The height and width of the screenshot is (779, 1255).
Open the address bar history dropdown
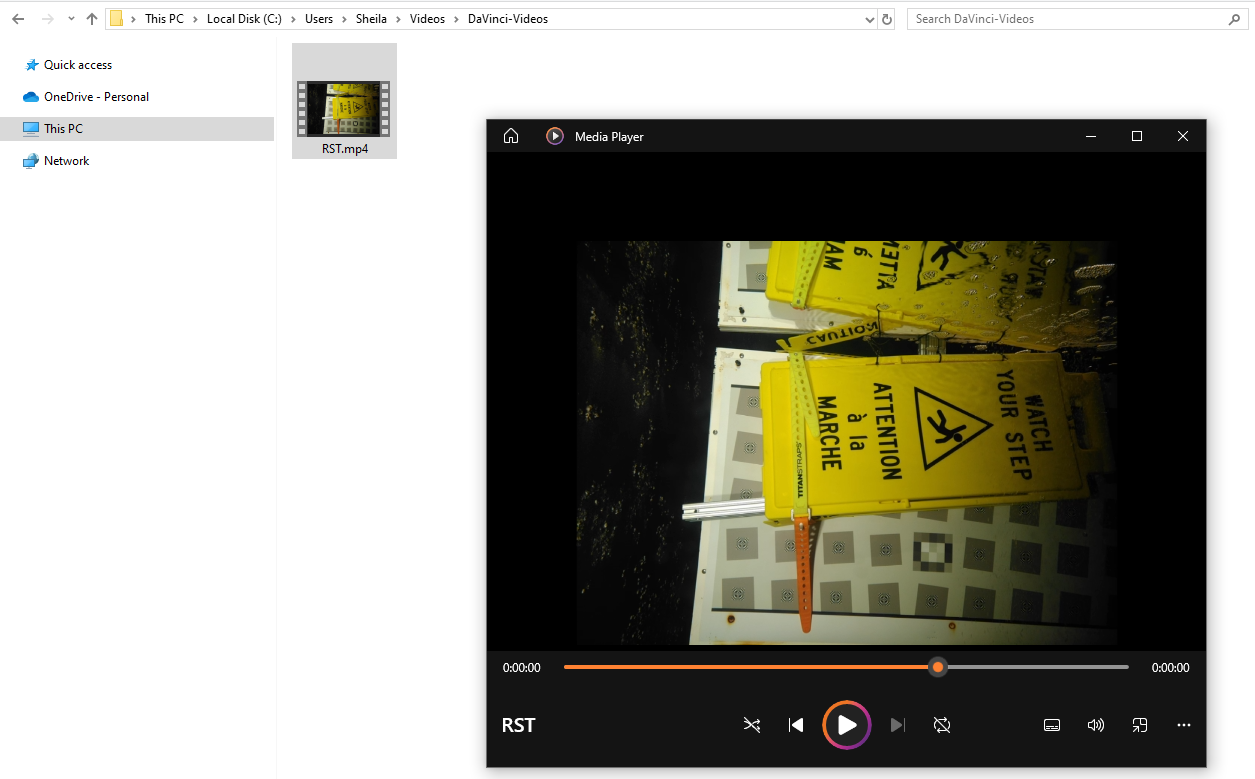point(868,19)
